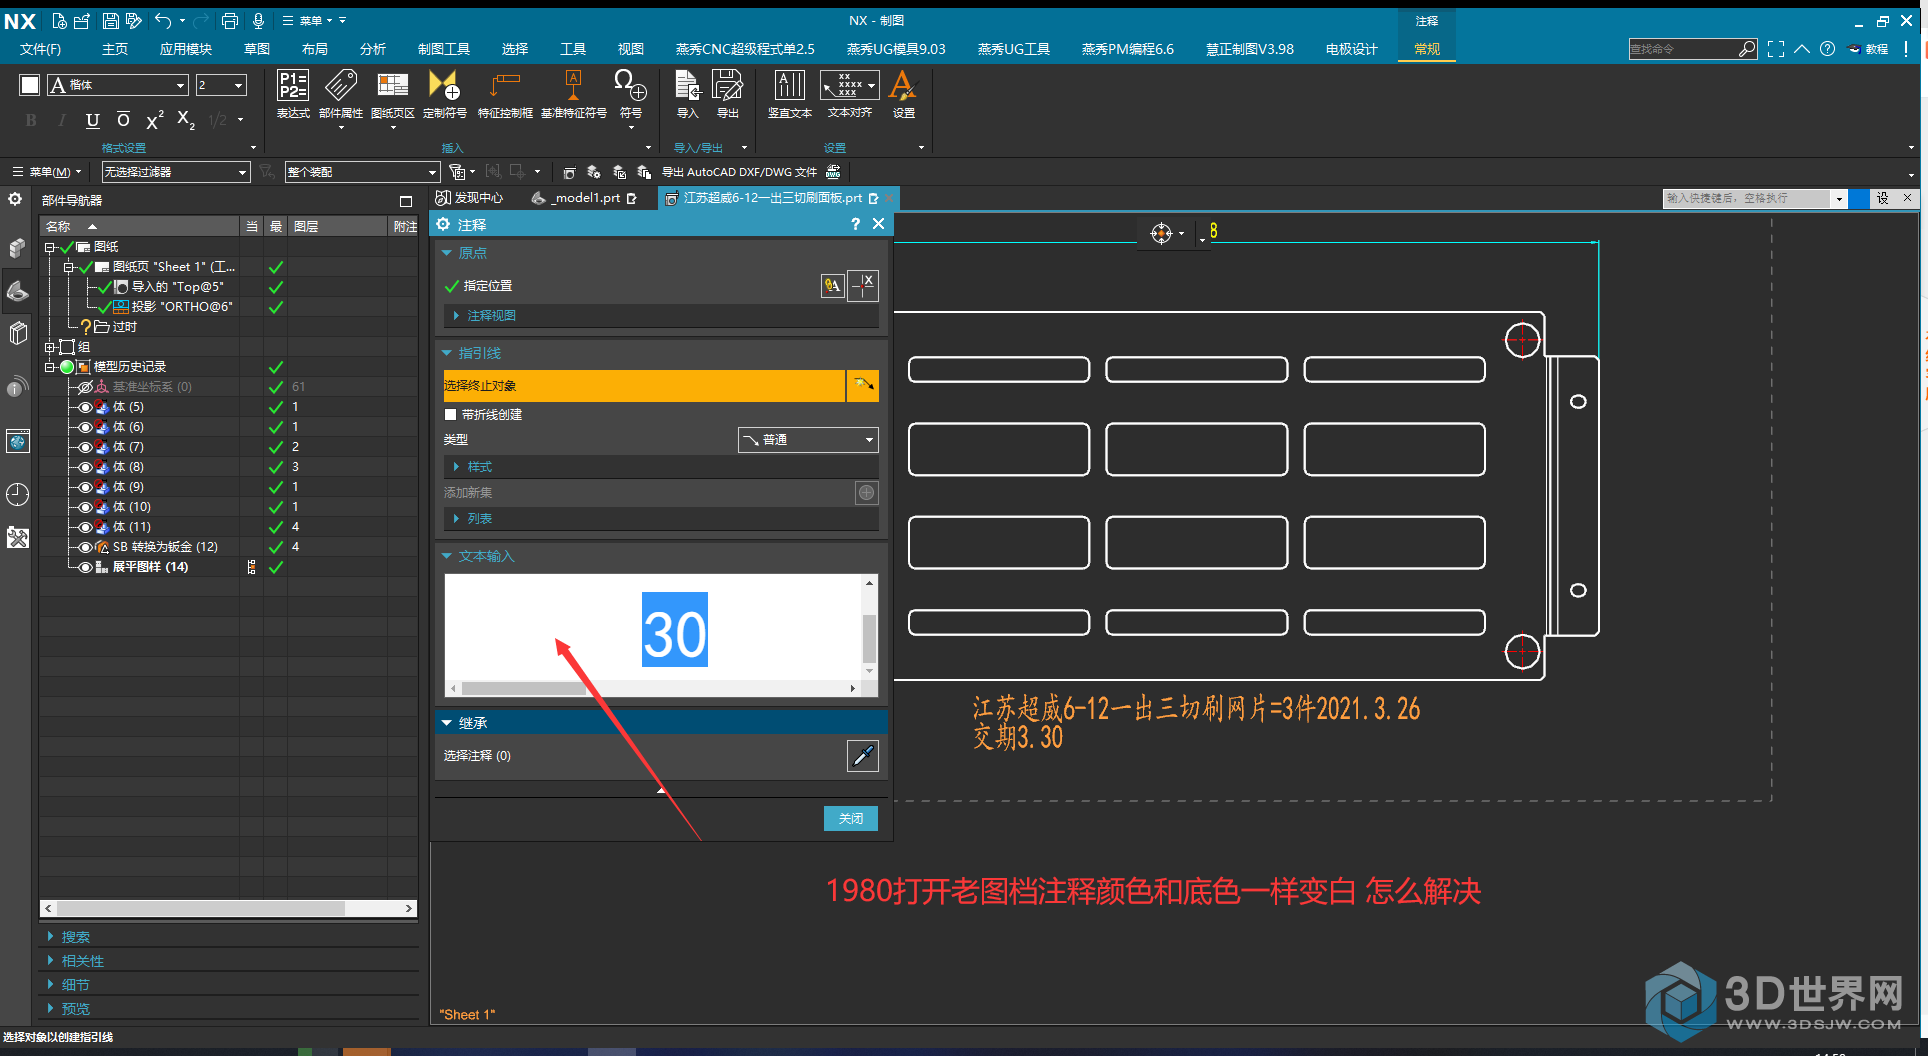
Task: Toggle visibility of 基准坐标系 (0)
Action: point(85,387)
